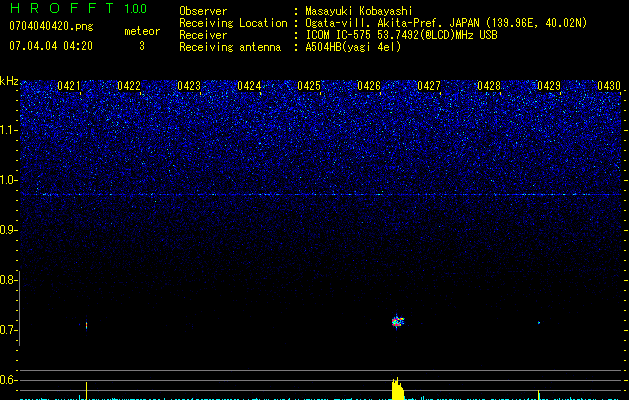This screenshot has height=400, width=629.
Task: Click the Receiver ICOM IC-575 value
Action: point(401,35)
